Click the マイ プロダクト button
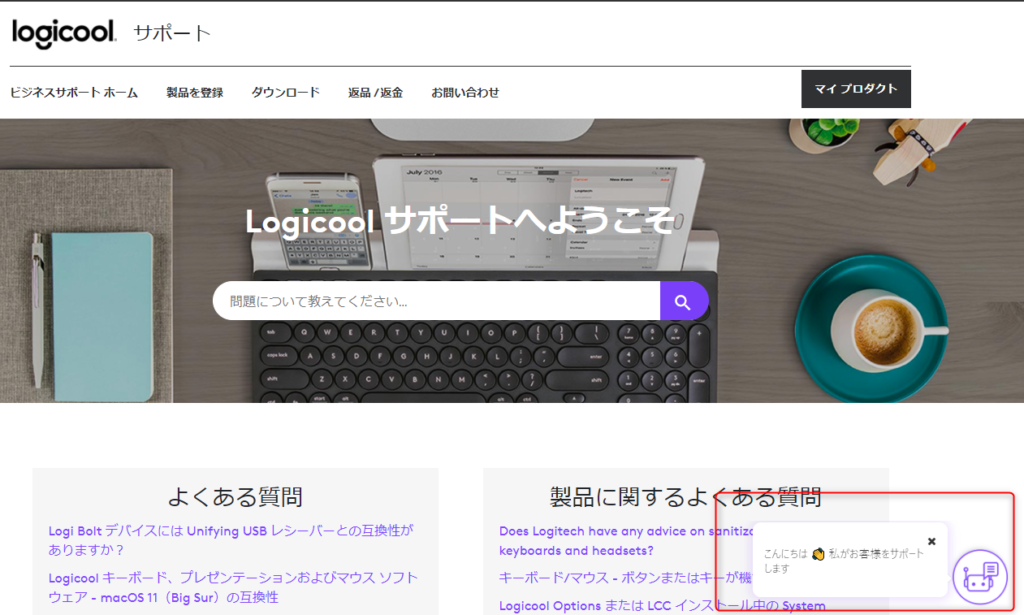This screenshot has height=615, width=1024. point(856,89)
